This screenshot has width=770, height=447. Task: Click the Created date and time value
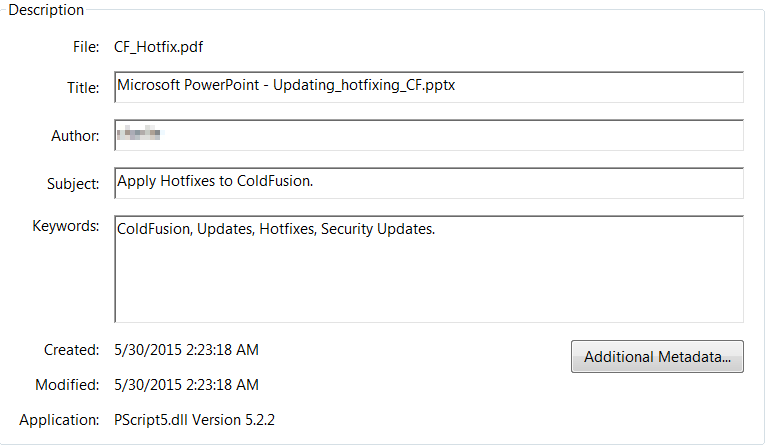coord(186,350)
